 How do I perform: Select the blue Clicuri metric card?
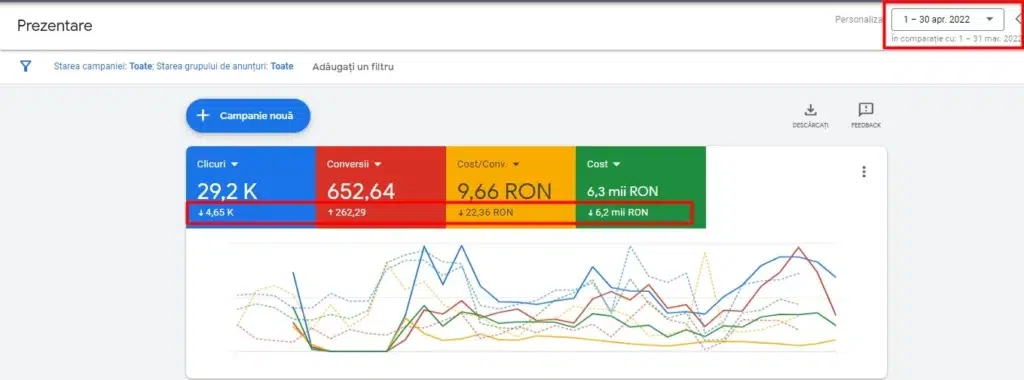pyautogui.click(x=251, y=187)
